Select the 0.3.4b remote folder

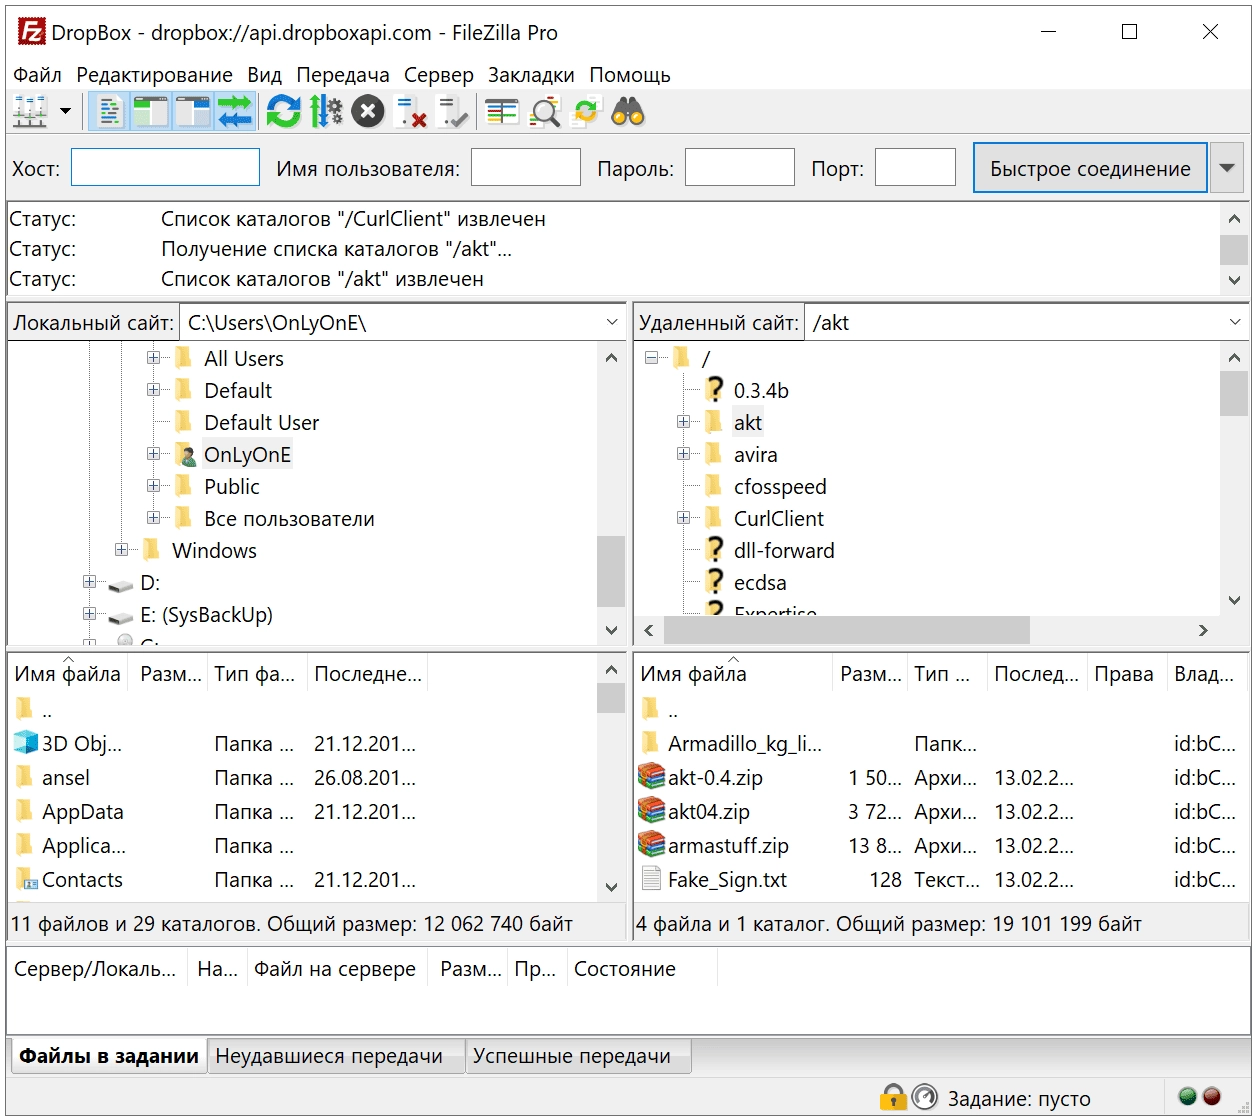point(761,391)
